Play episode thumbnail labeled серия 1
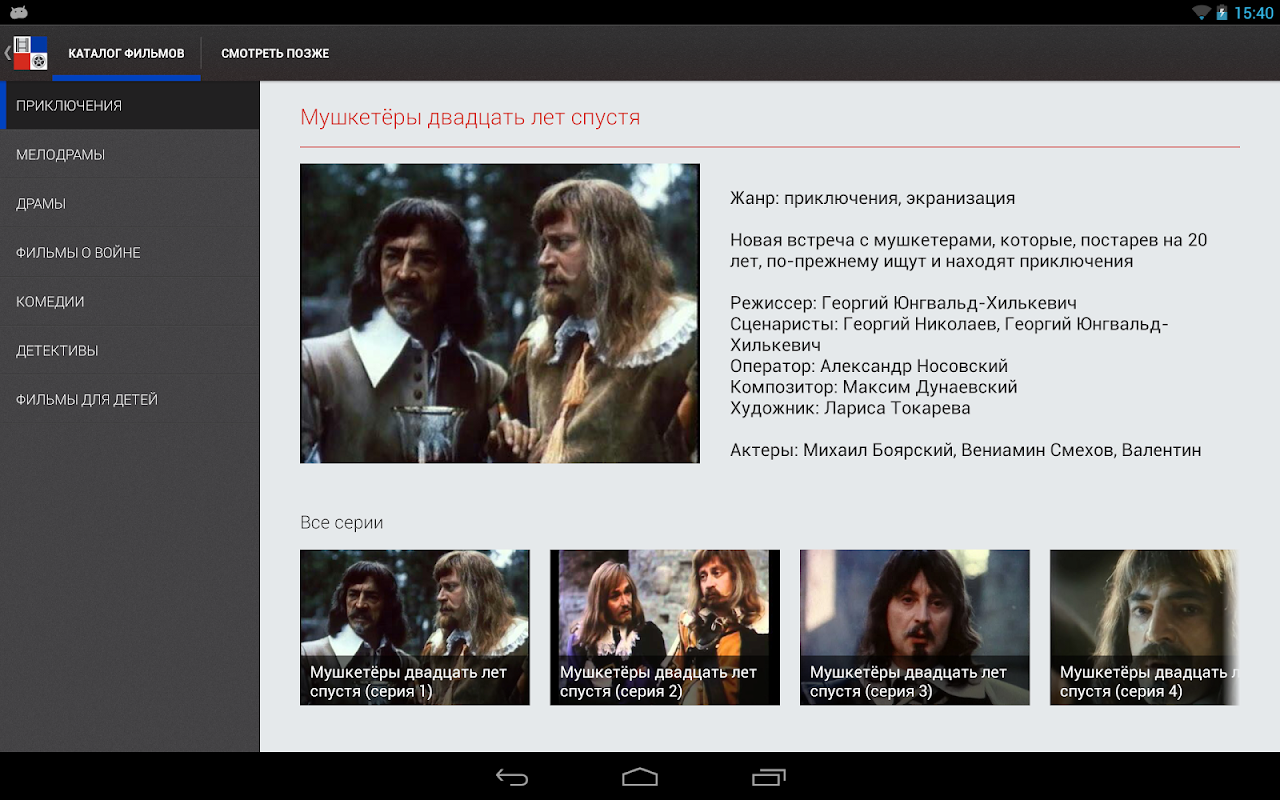 [x=415, y=627]
